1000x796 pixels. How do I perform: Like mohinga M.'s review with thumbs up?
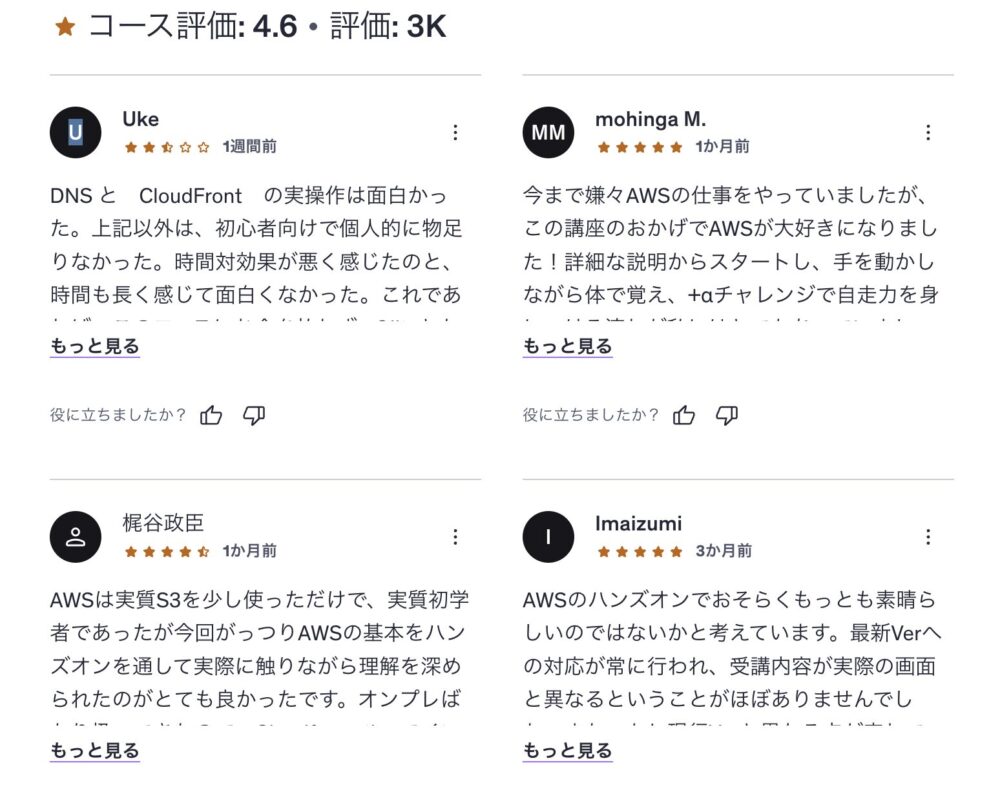click(x=684, y=415)
